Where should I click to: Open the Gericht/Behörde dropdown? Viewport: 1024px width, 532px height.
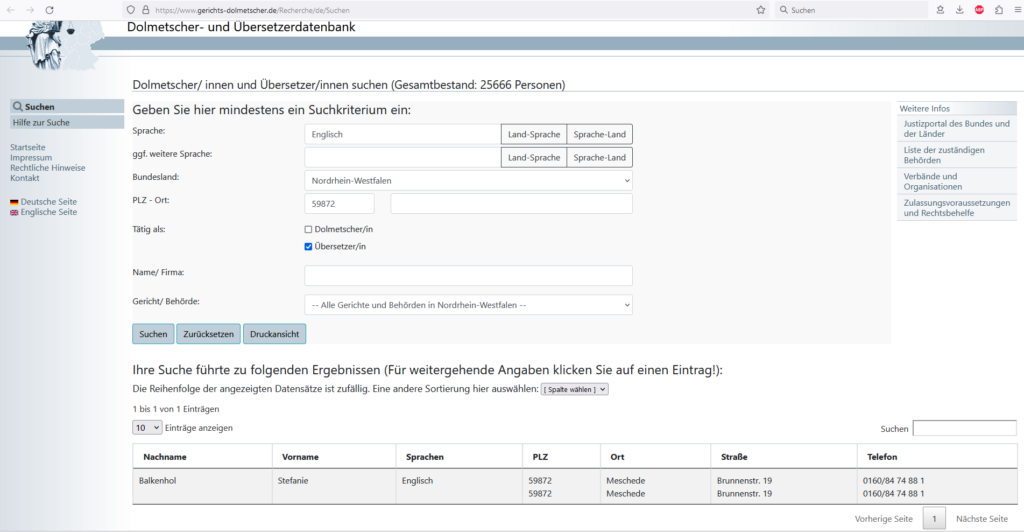(x=468, y=305)
